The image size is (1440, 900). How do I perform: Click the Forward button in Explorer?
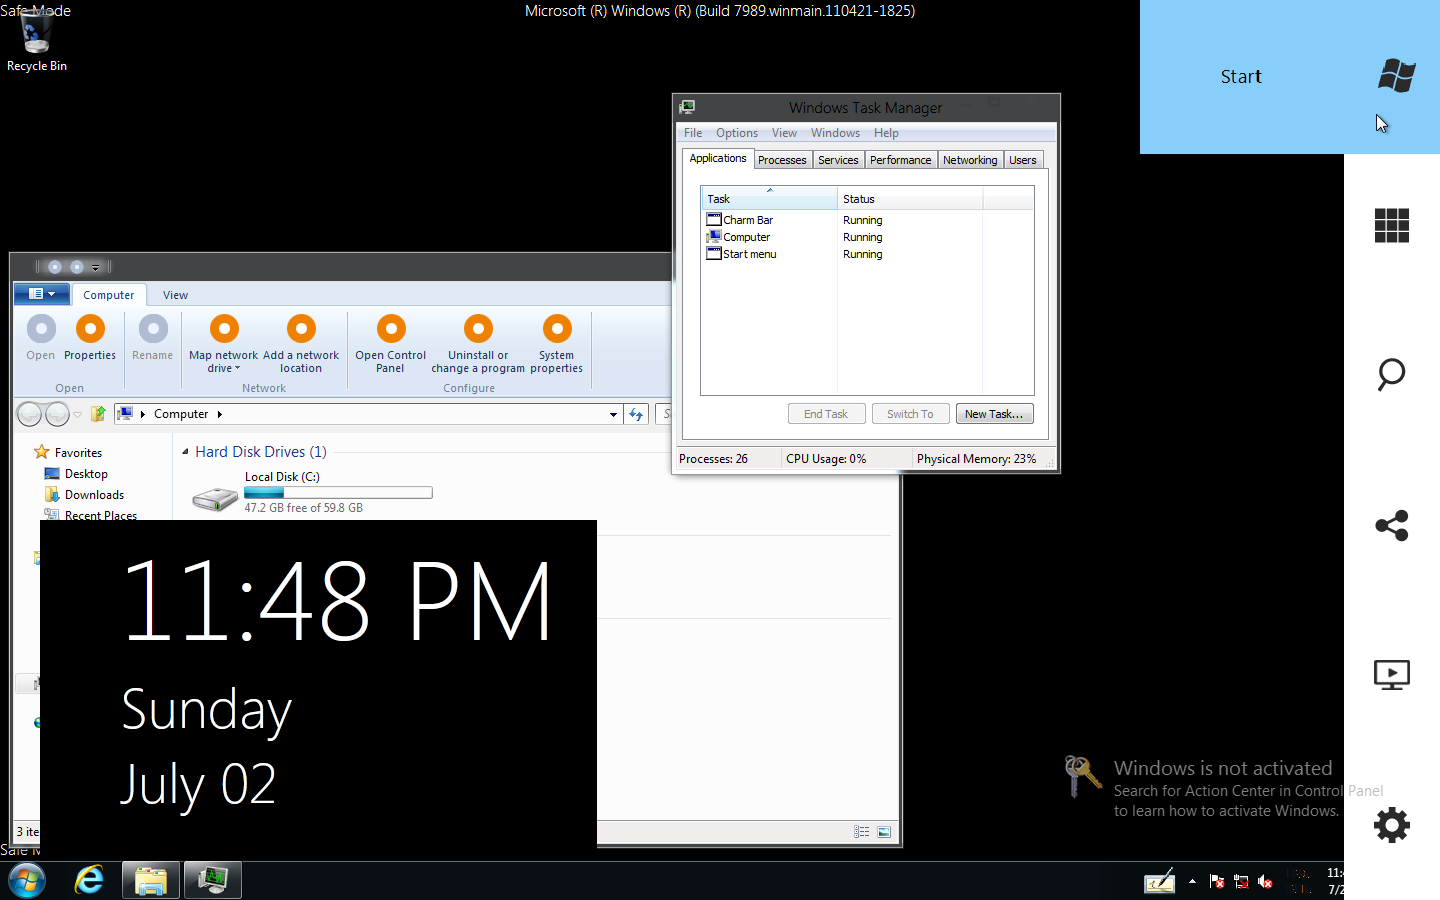(x=58, y=414)
